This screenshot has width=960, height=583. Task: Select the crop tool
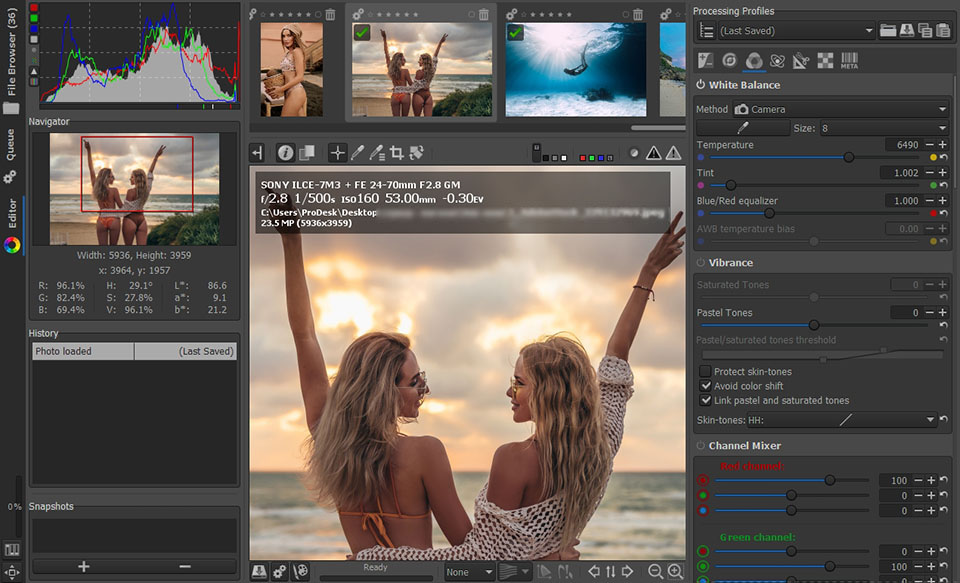coord(397,152)
